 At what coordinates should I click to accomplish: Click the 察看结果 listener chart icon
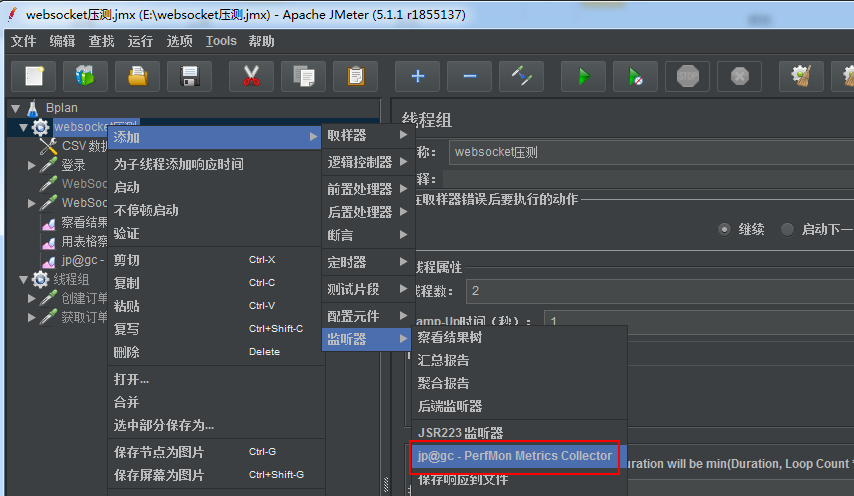[48, 223]
